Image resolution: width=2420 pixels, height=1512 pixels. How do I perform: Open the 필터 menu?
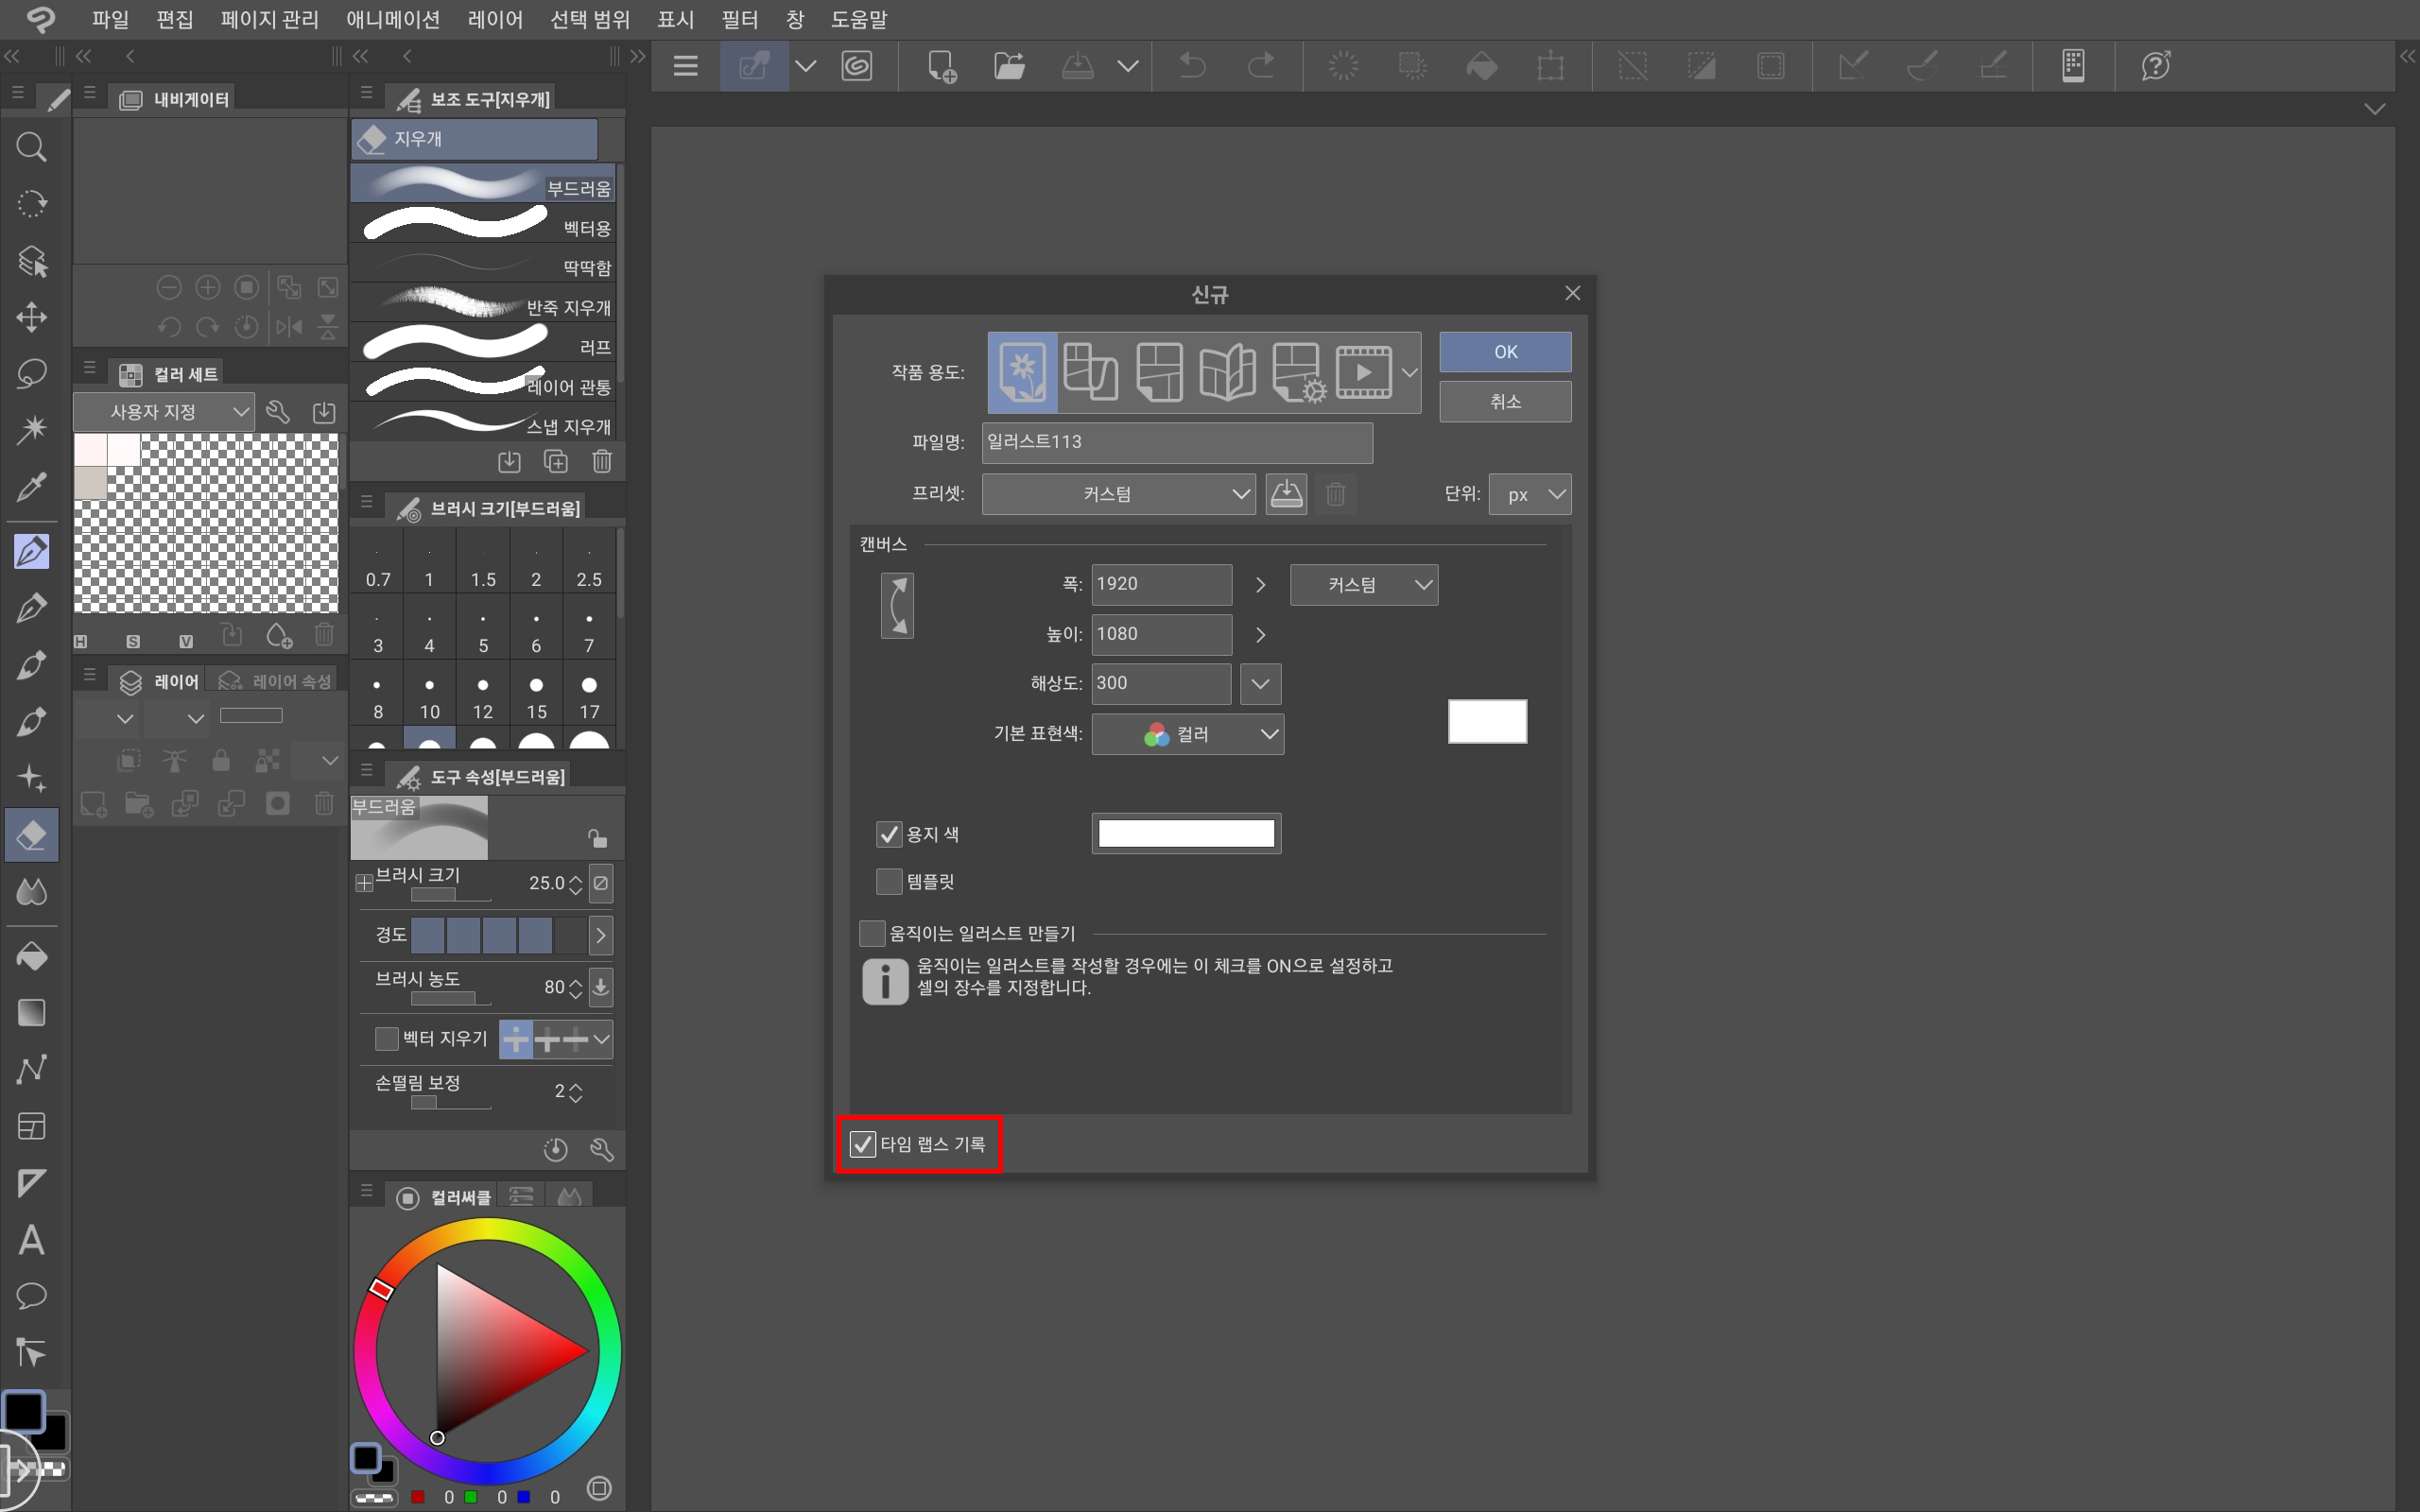click(739, 19)
